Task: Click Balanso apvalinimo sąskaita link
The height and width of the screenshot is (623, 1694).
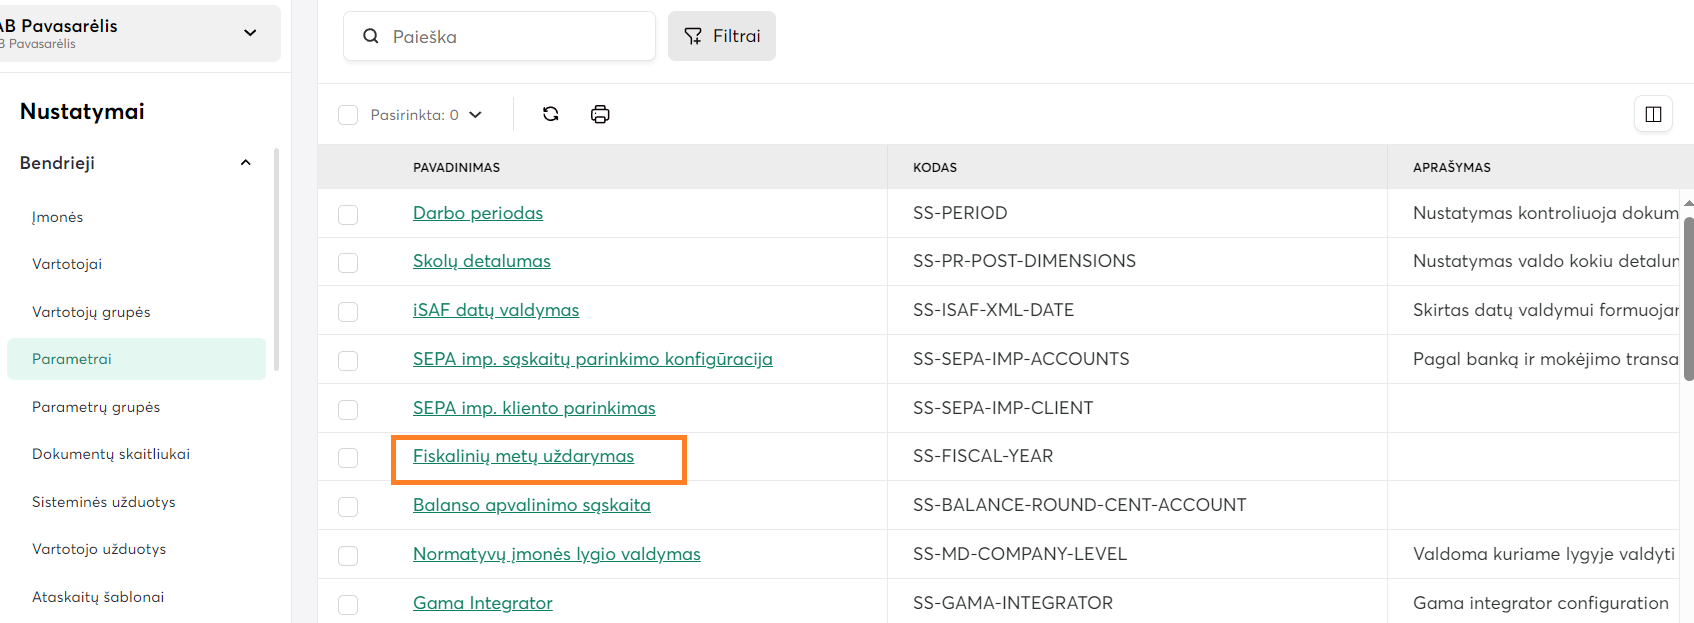Action: [531, 505]
